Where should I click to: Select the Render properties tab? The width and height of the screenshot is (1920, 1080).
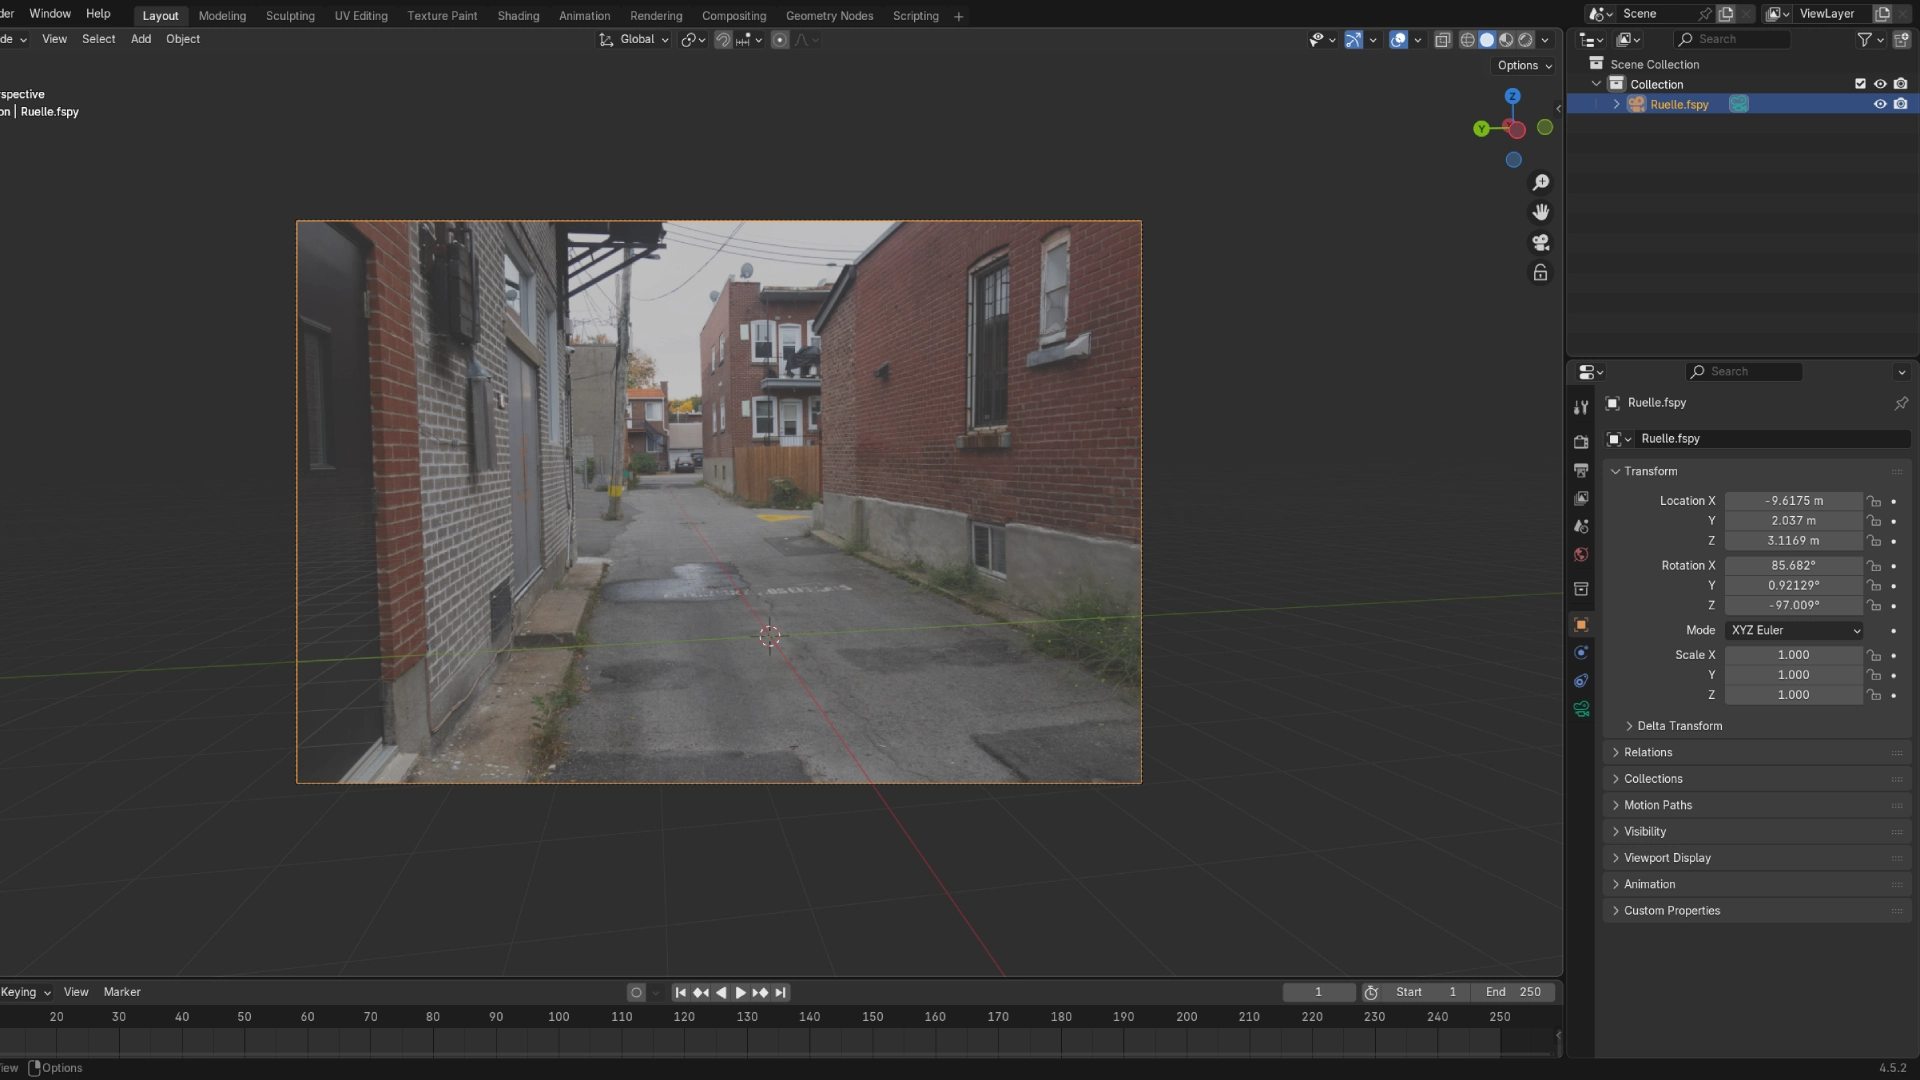(x=1581, y=440)
